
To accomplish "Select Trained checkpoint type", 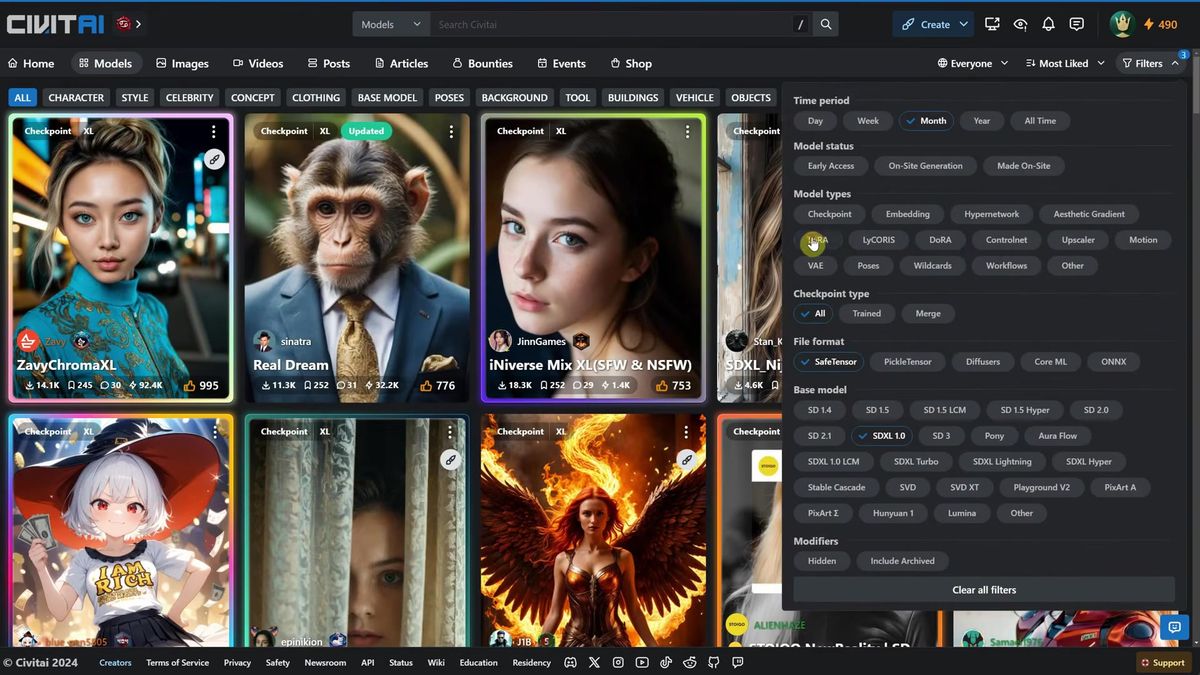I will tap(867, 314).
